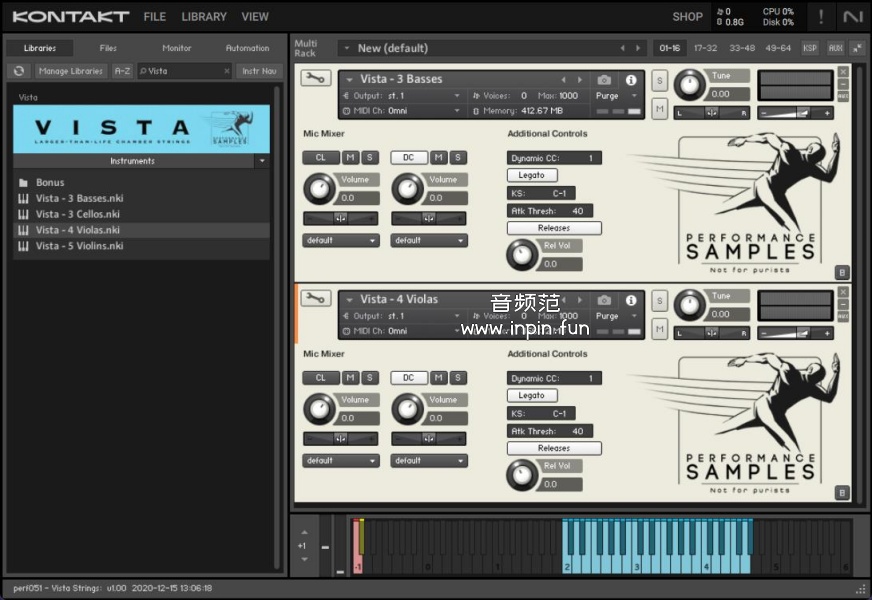Click the wrench icon for Vista - 3 Basses

[x=316, y=79]
